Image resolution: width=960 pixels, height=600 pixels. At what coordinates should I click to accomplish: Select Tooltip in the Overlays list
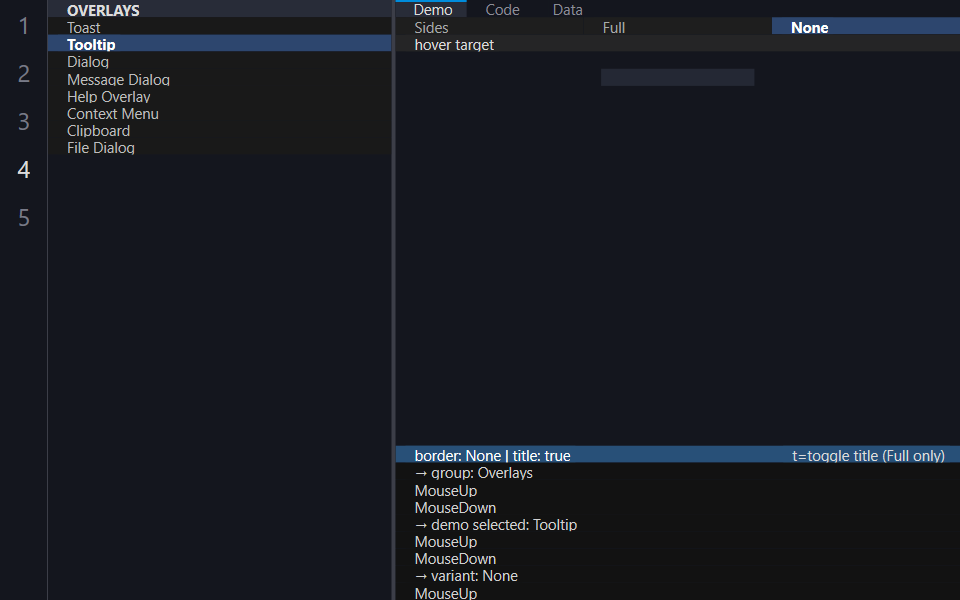click(219, 45)
